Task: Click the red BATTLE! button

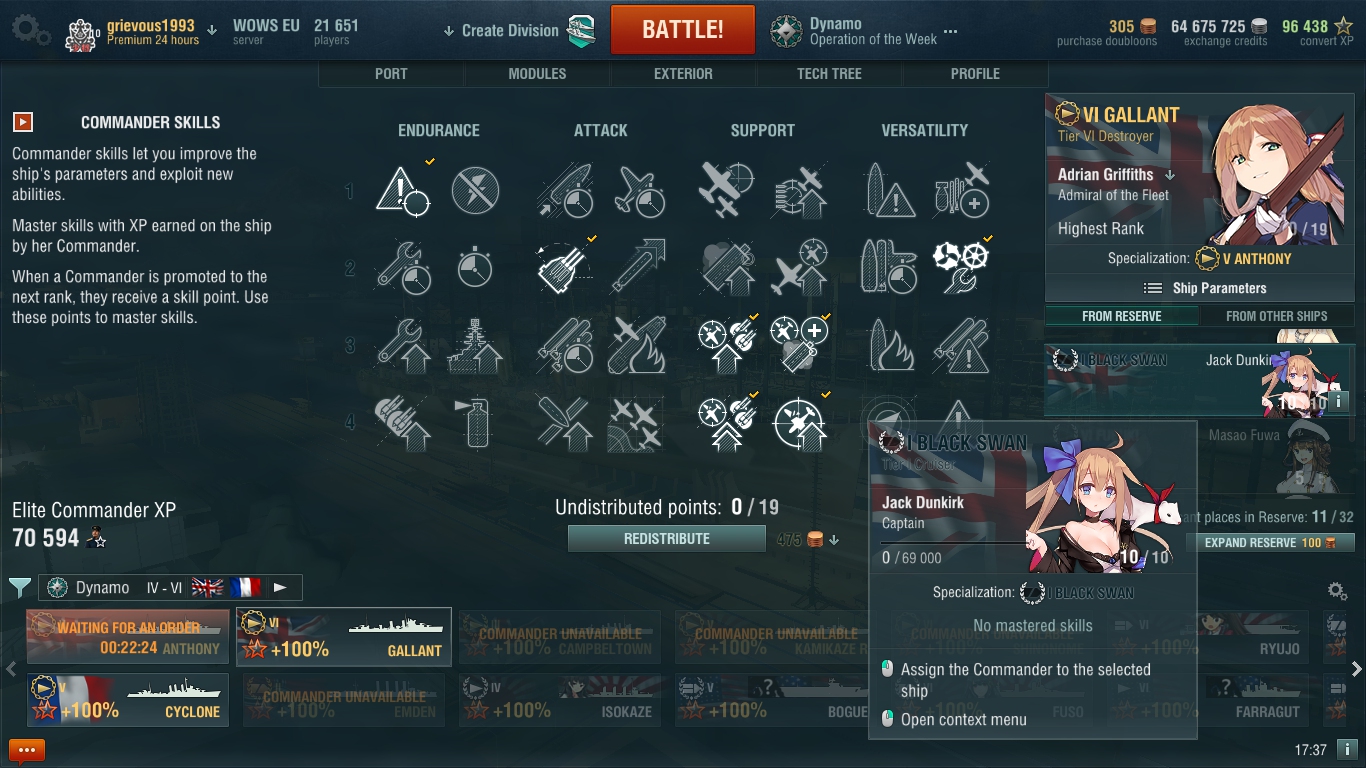Action: pos(683,29)
